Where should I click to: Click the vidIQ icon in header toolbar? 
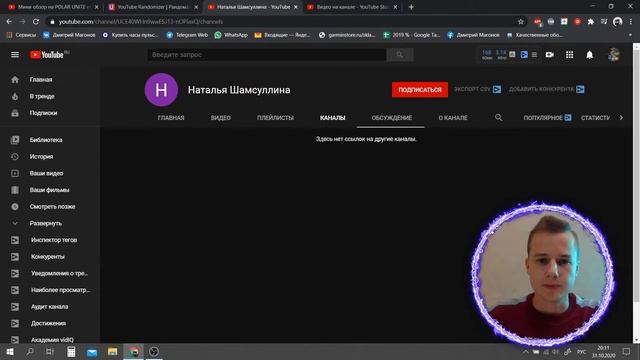(x=524, y=55)
